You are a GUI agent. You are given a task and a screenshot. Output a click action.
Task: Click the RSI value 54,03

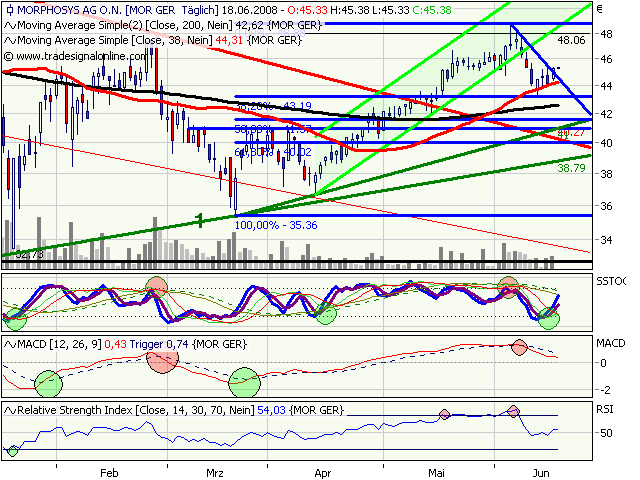point(271,410)
